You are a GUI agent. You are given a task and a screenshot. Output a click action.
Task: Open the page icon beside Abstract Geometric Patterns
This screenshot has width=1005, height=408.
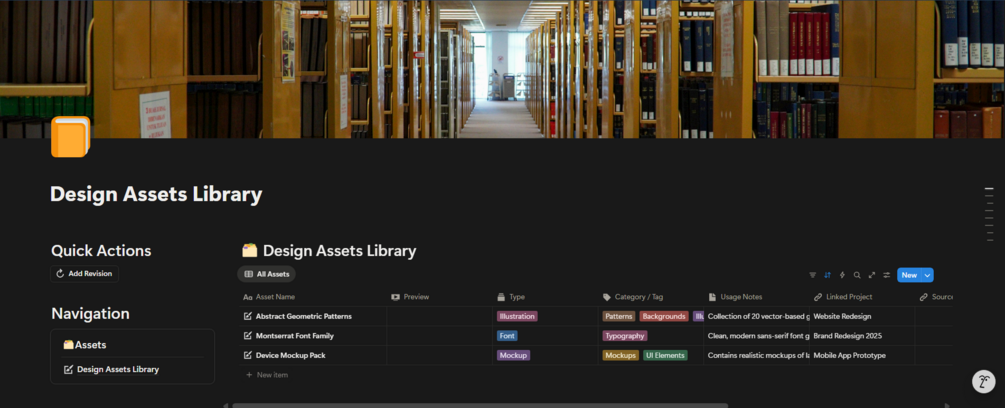pyautogui.click(x=248, y=316)
